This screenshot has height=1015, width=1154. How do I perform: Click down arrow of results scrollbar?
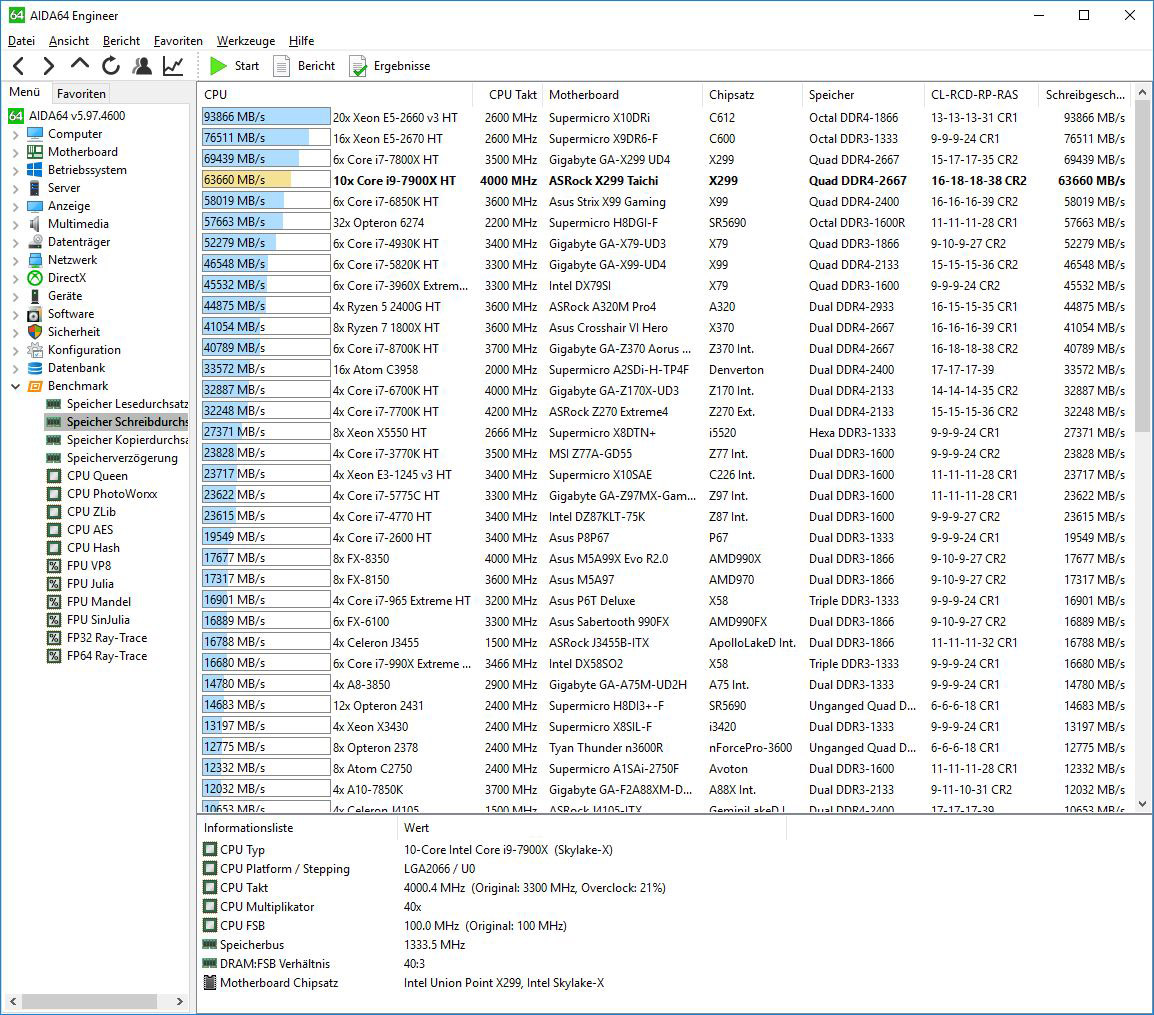pos(1142,804)
